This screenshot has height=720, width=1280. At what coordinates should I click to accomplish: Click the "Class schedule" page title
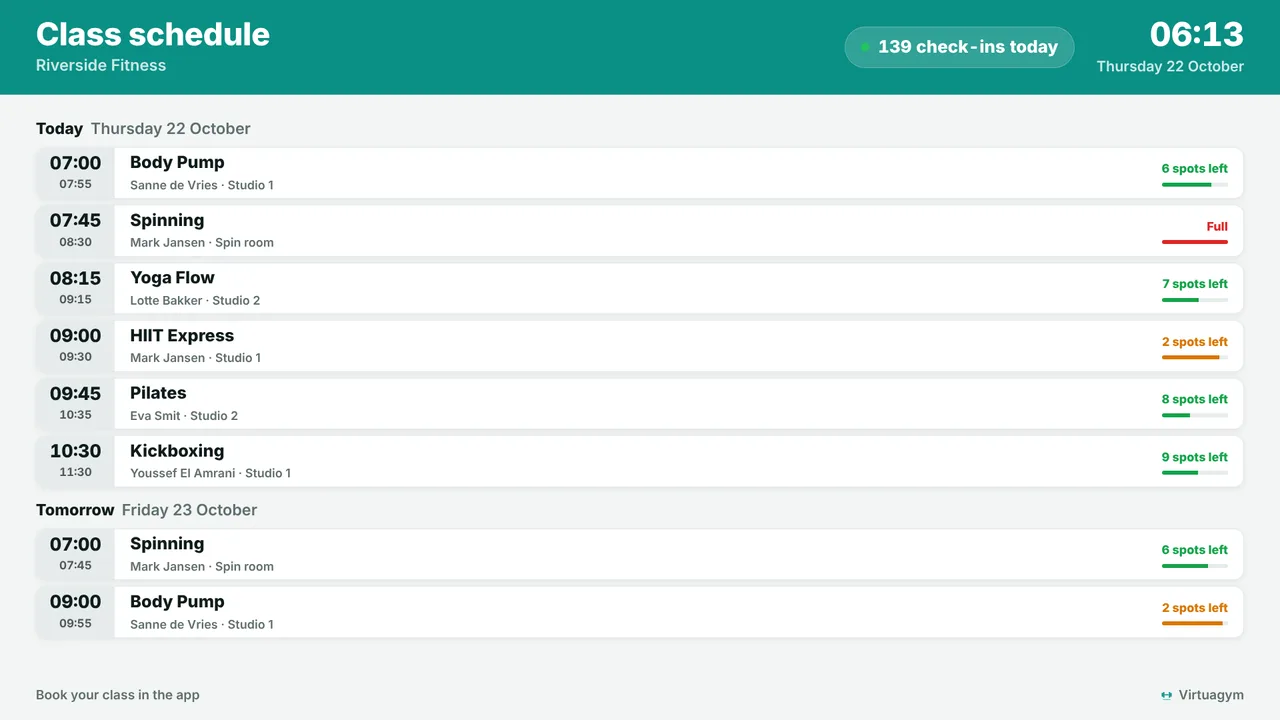153,34
